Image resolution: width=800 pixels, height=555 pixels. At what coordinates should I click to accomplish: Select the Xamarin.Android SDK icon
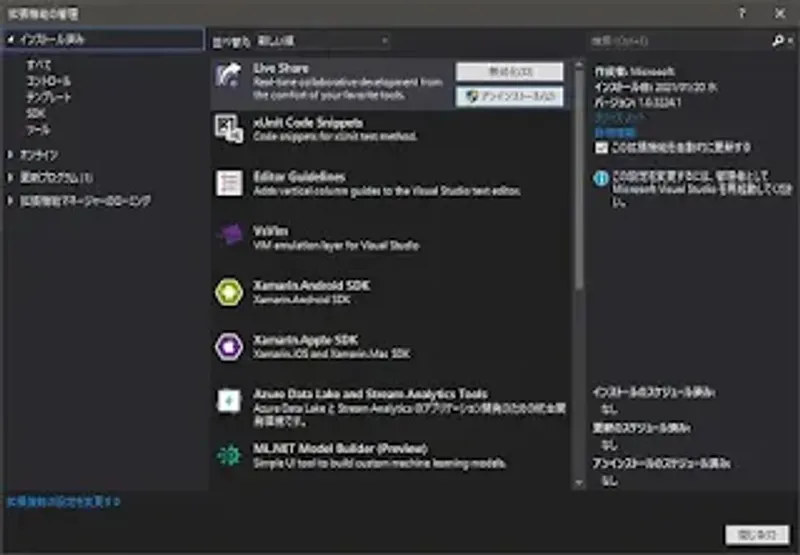tap(230, 291)
